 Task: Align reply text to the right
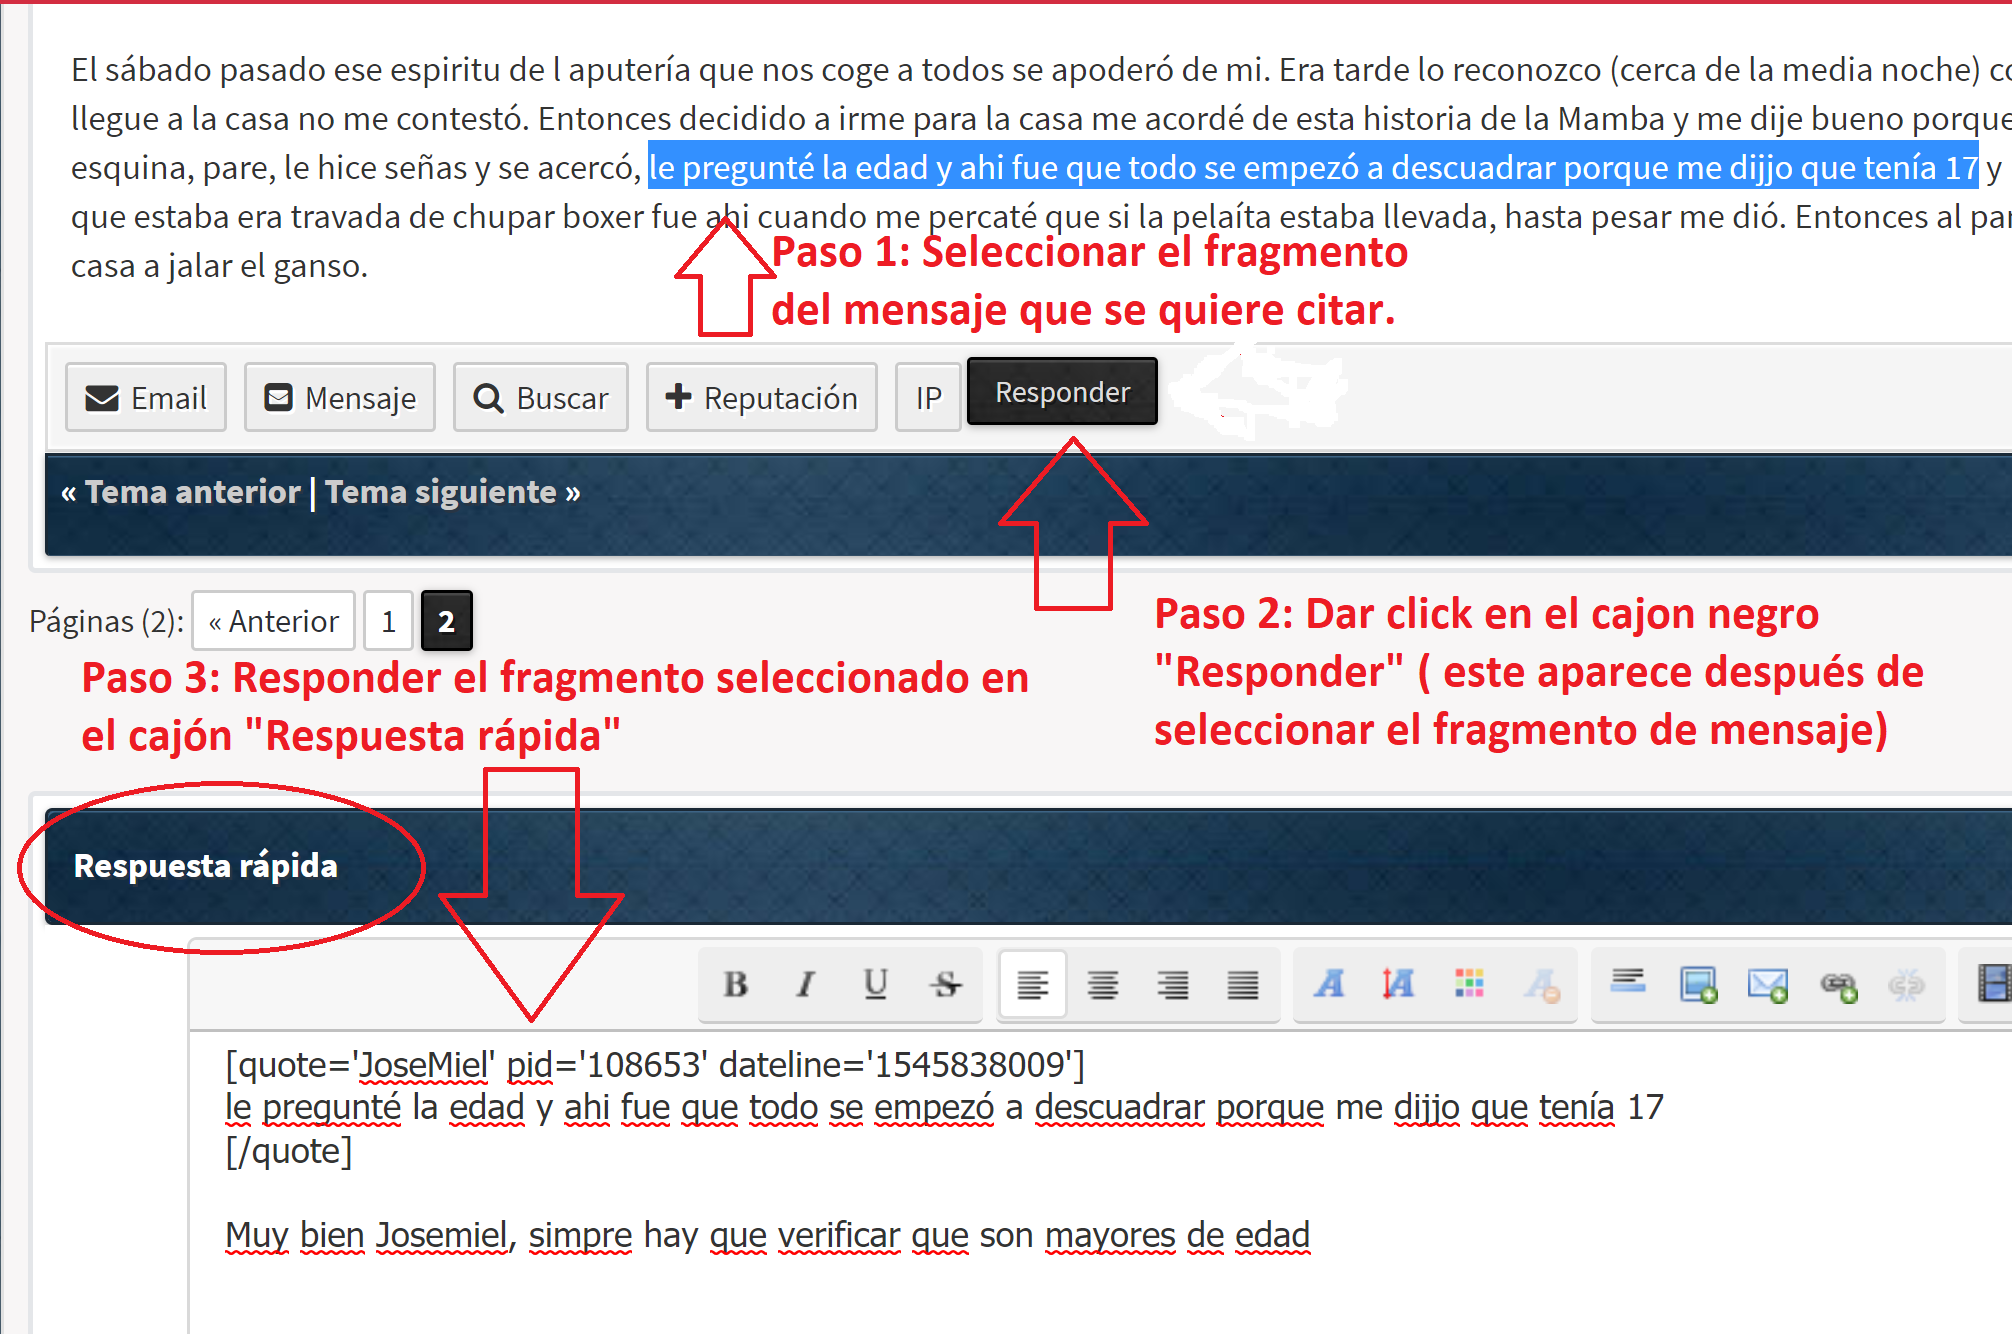pos(1173,985)
